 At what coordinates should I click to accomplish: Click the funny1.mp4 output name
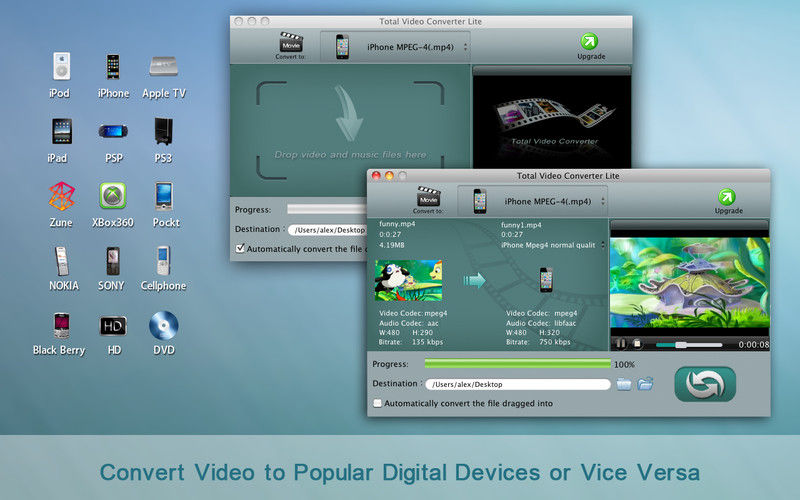(521, 224)
